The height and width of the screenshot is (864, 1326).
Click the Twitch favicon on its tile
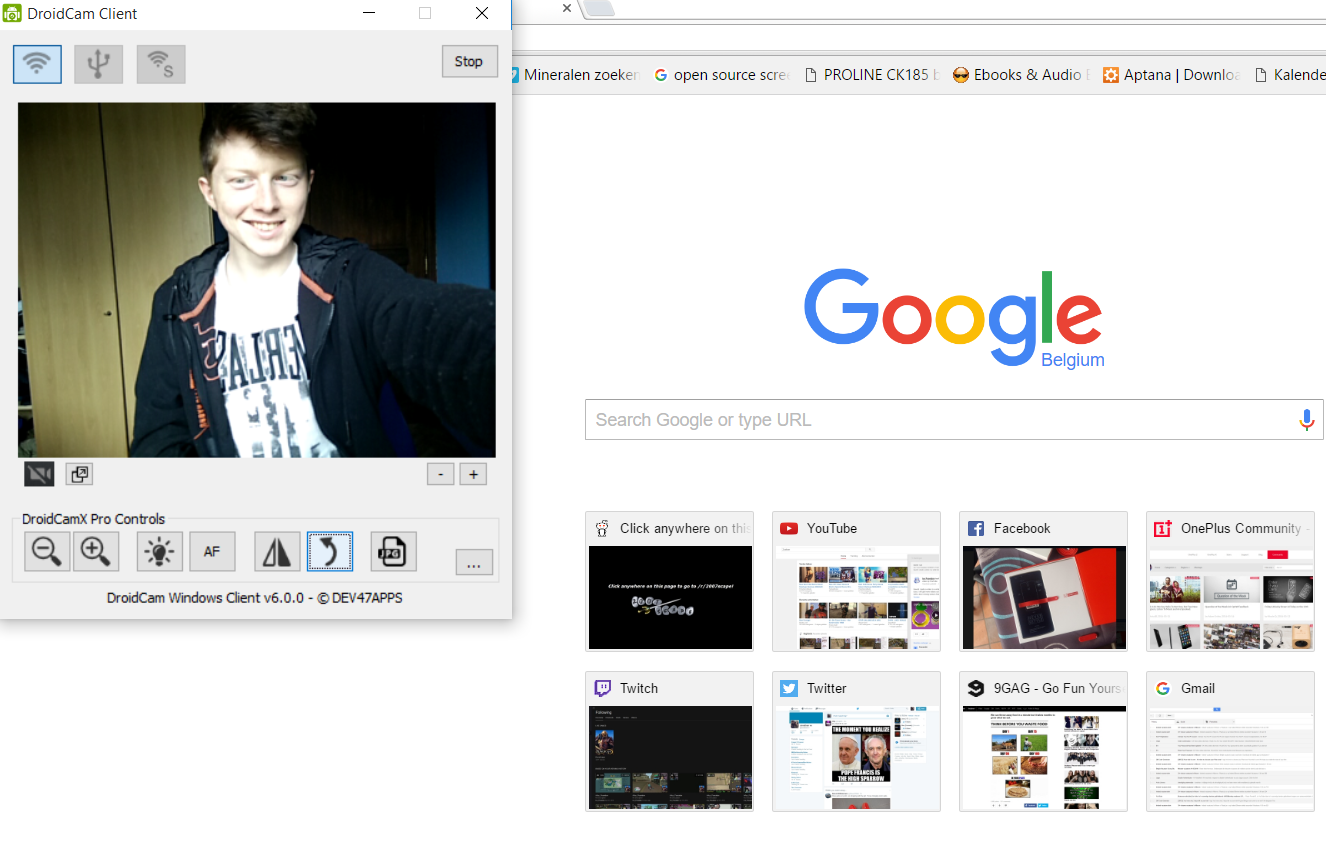(602, 689)
